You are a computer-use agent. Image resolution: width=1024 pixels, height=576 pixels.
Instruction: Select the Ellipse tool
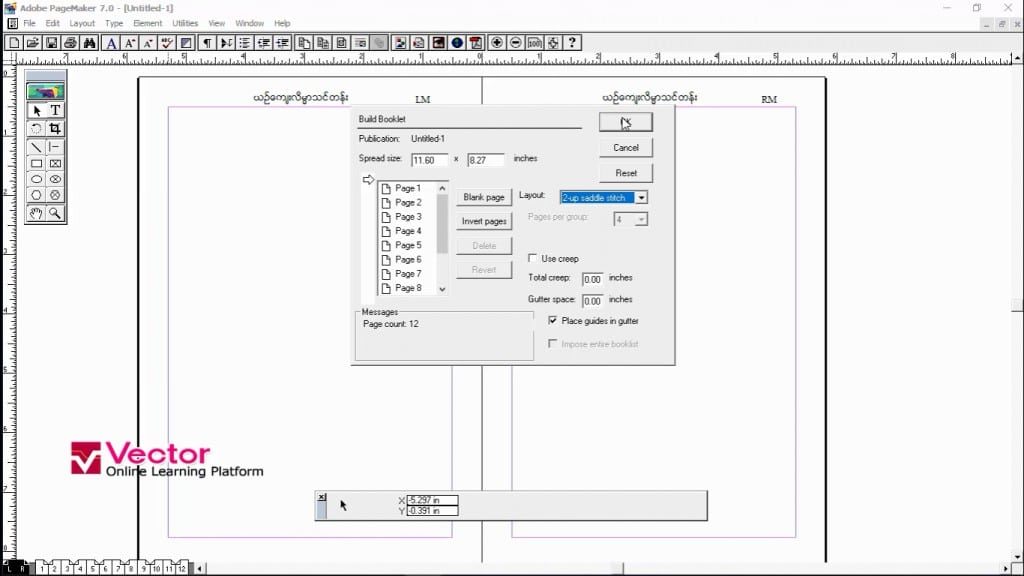37,180
